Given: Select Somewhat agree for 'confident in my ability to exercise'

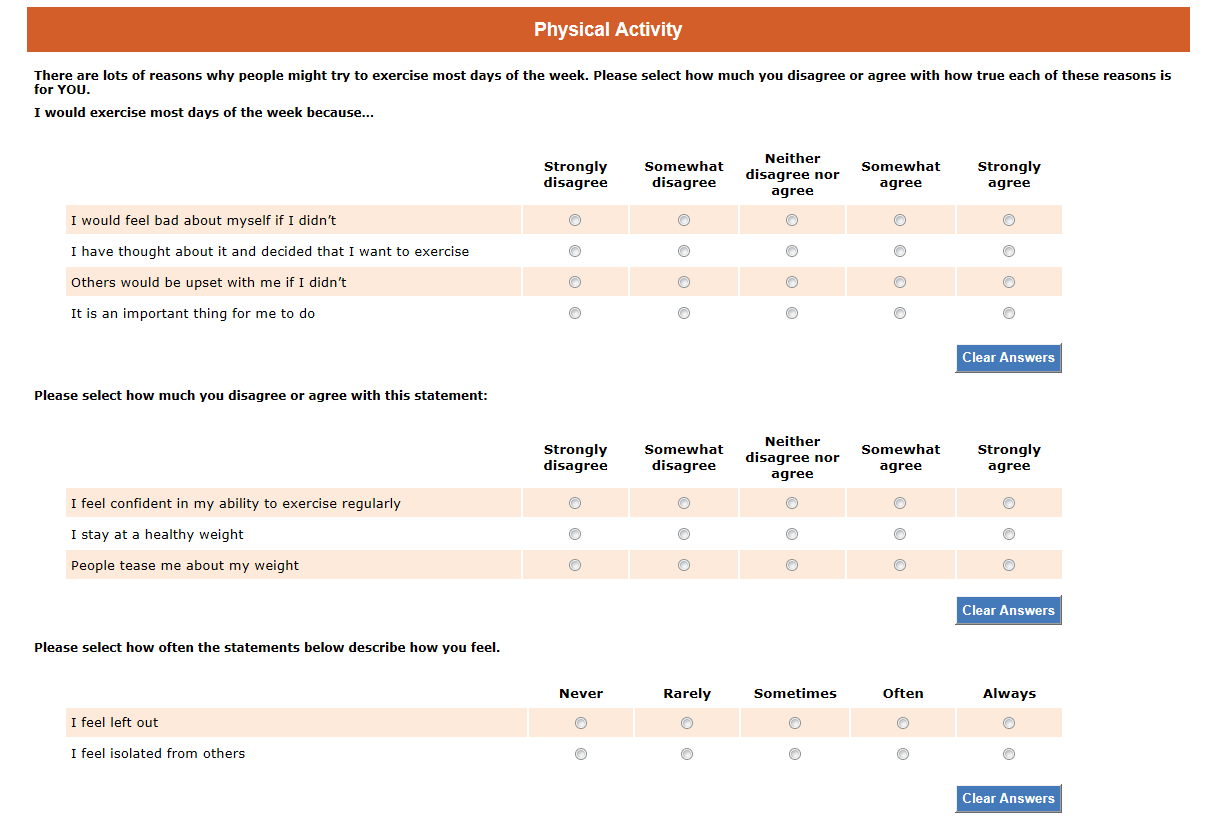Looking at the screenshot, I should click(x=900, y=503).
